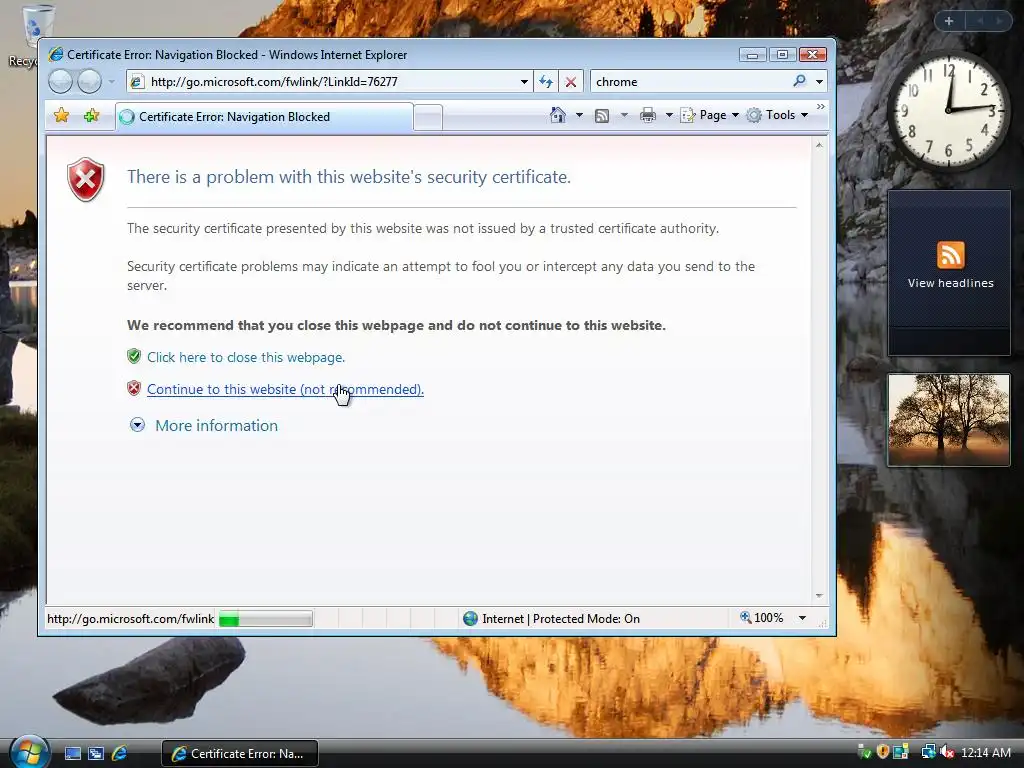Image resolution: width=1024 pixels, height=768 pixels.
Task: Open the search provider options dropdown
Action: (x=820, y=82)
